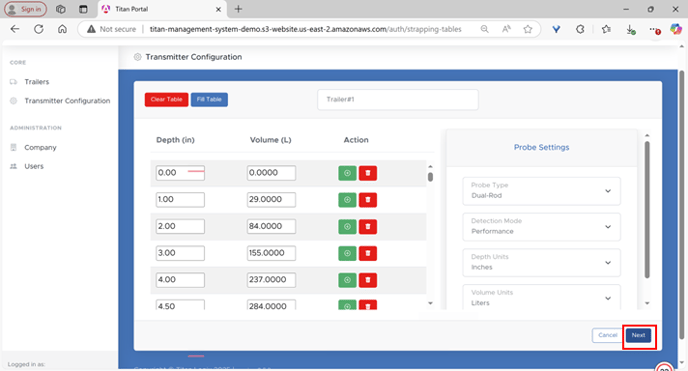The height and width of the screenshot is (371, 688).
Task: Add a row after the 2.00 depth row
Action: coord(347,227)
